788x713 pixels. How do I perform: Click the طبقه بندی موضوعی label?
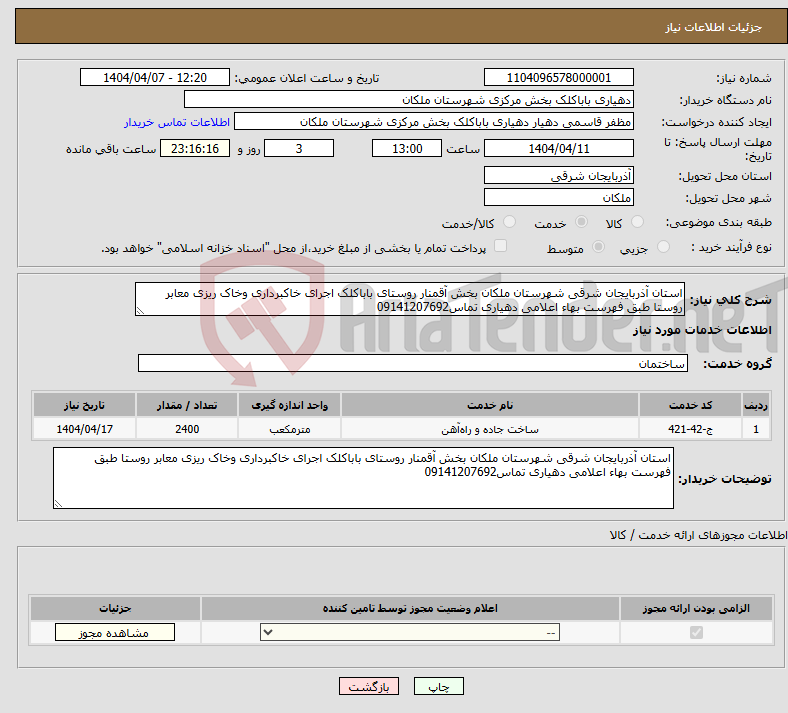pyautogui.click(x=719, y=222)
